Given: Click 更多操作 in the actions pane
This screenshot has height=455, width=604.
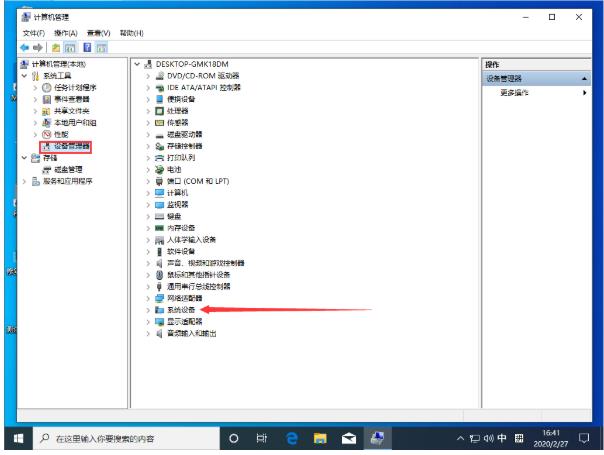Looking at the screenshot, I should (x=514, y=92).
